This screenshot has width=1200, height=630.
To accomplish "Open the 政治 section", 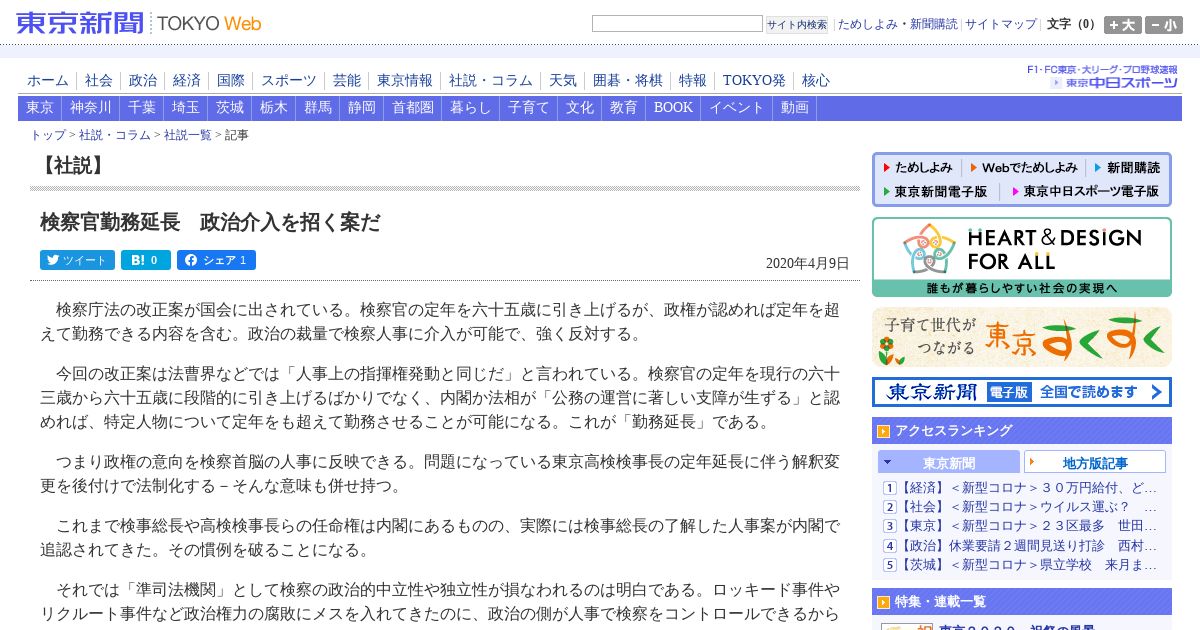I will (x=143, y=81).
